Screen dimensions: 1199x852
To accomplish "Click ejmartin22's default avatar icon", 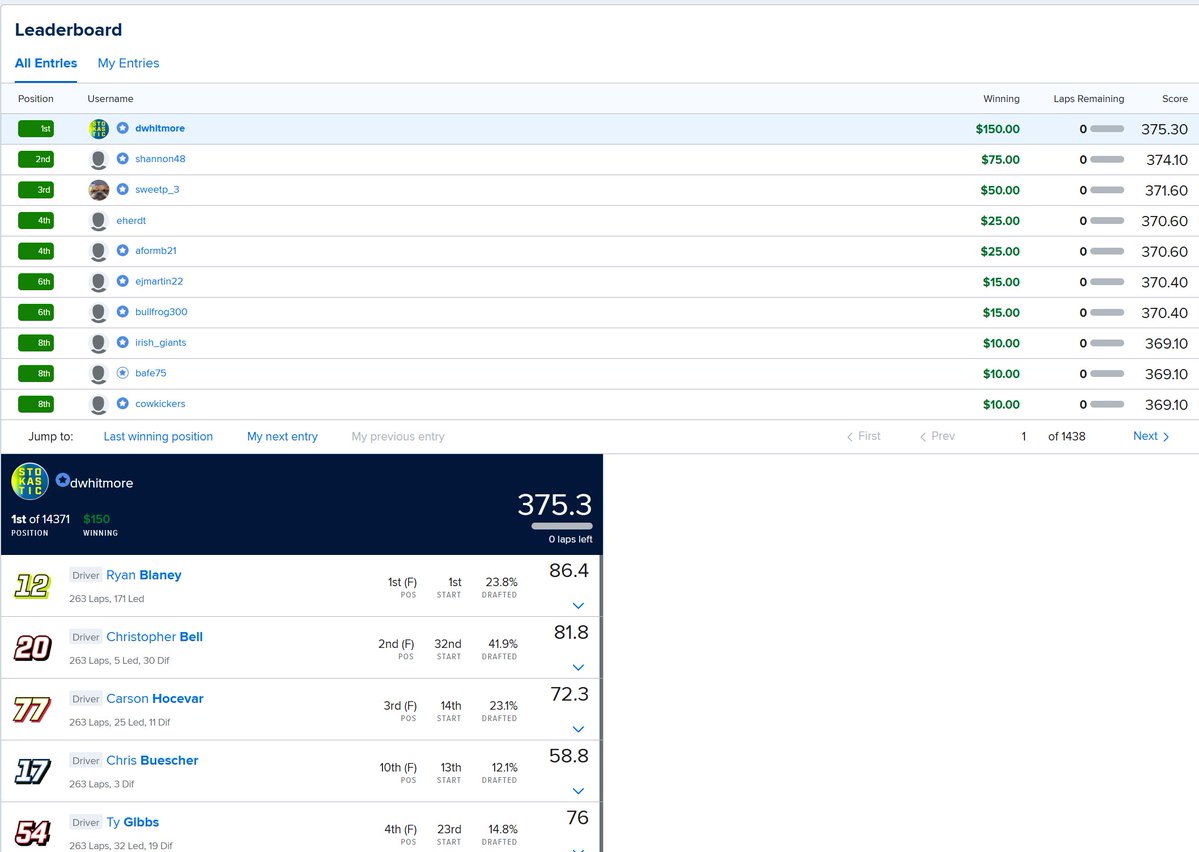I will [x=99, y=281].
